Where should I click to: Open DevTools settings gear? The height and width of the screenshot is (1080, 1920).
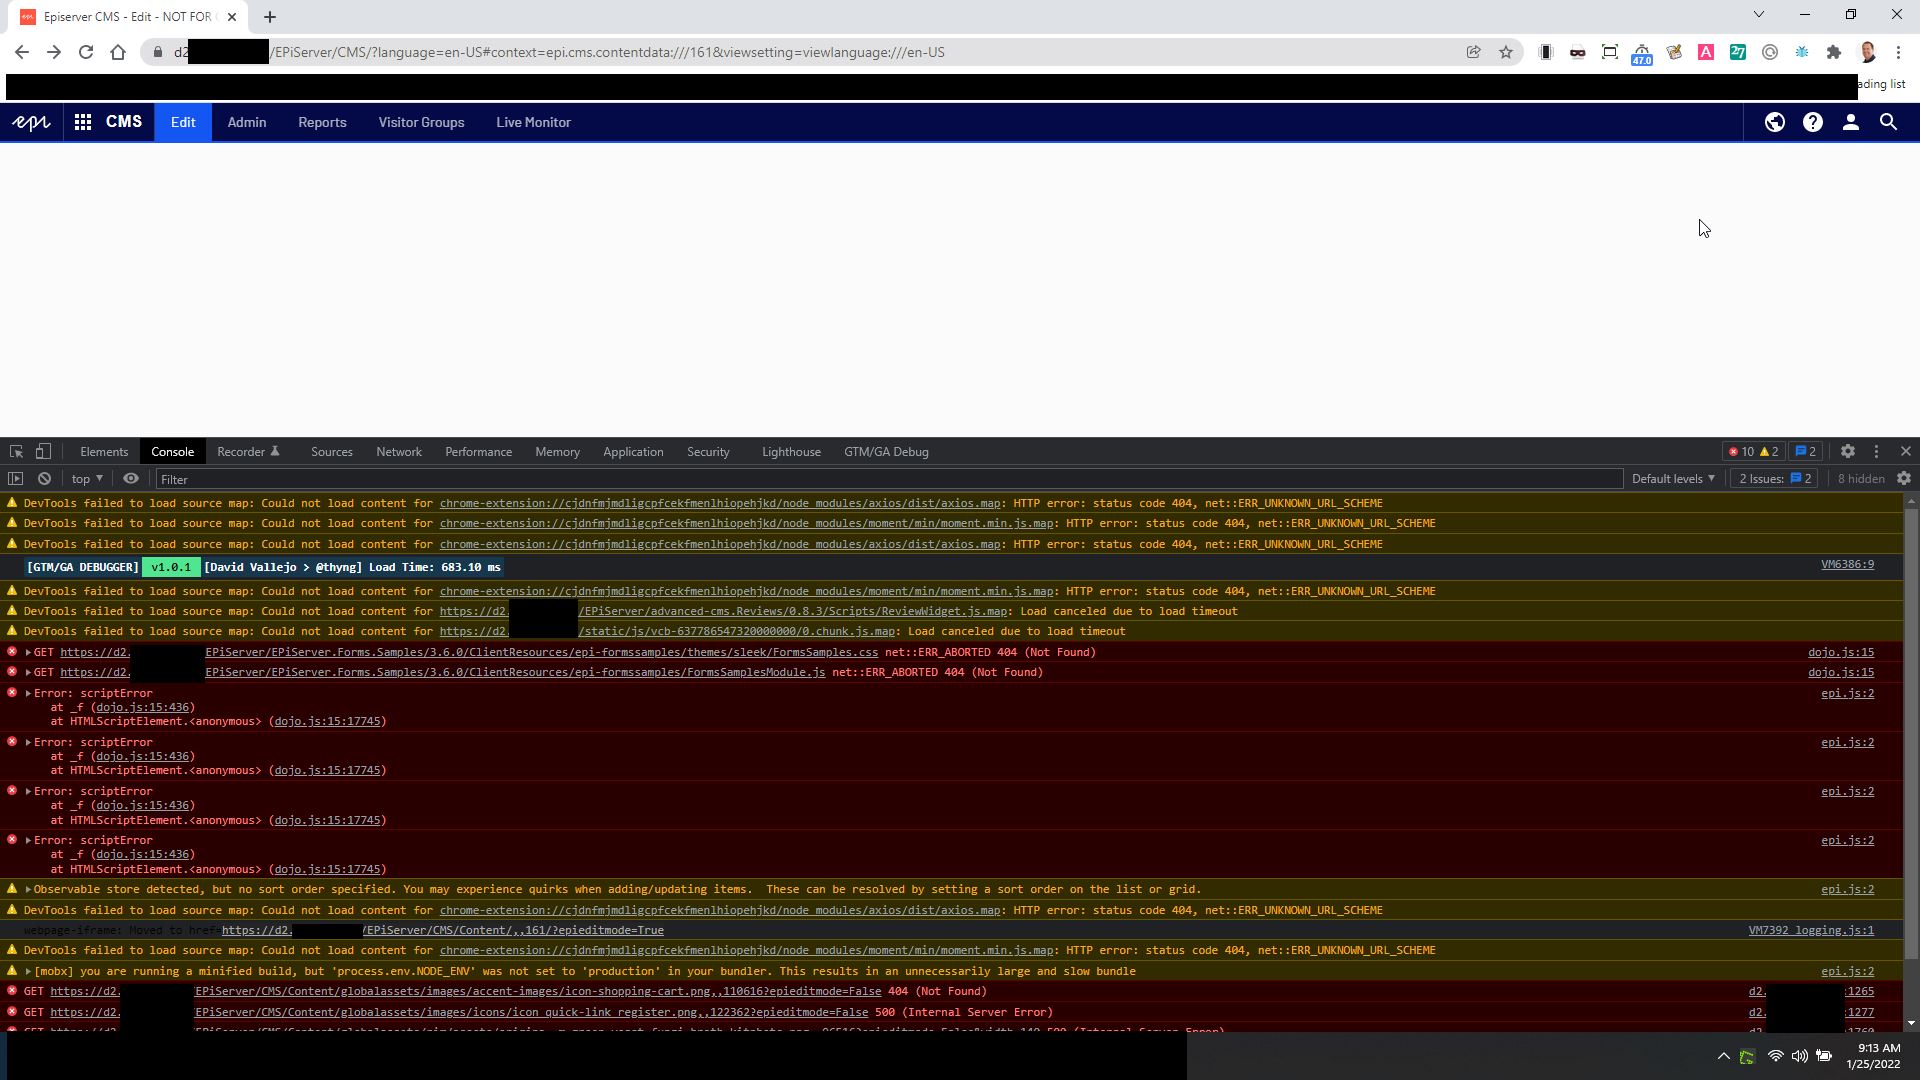click(x=1847, y=452)
